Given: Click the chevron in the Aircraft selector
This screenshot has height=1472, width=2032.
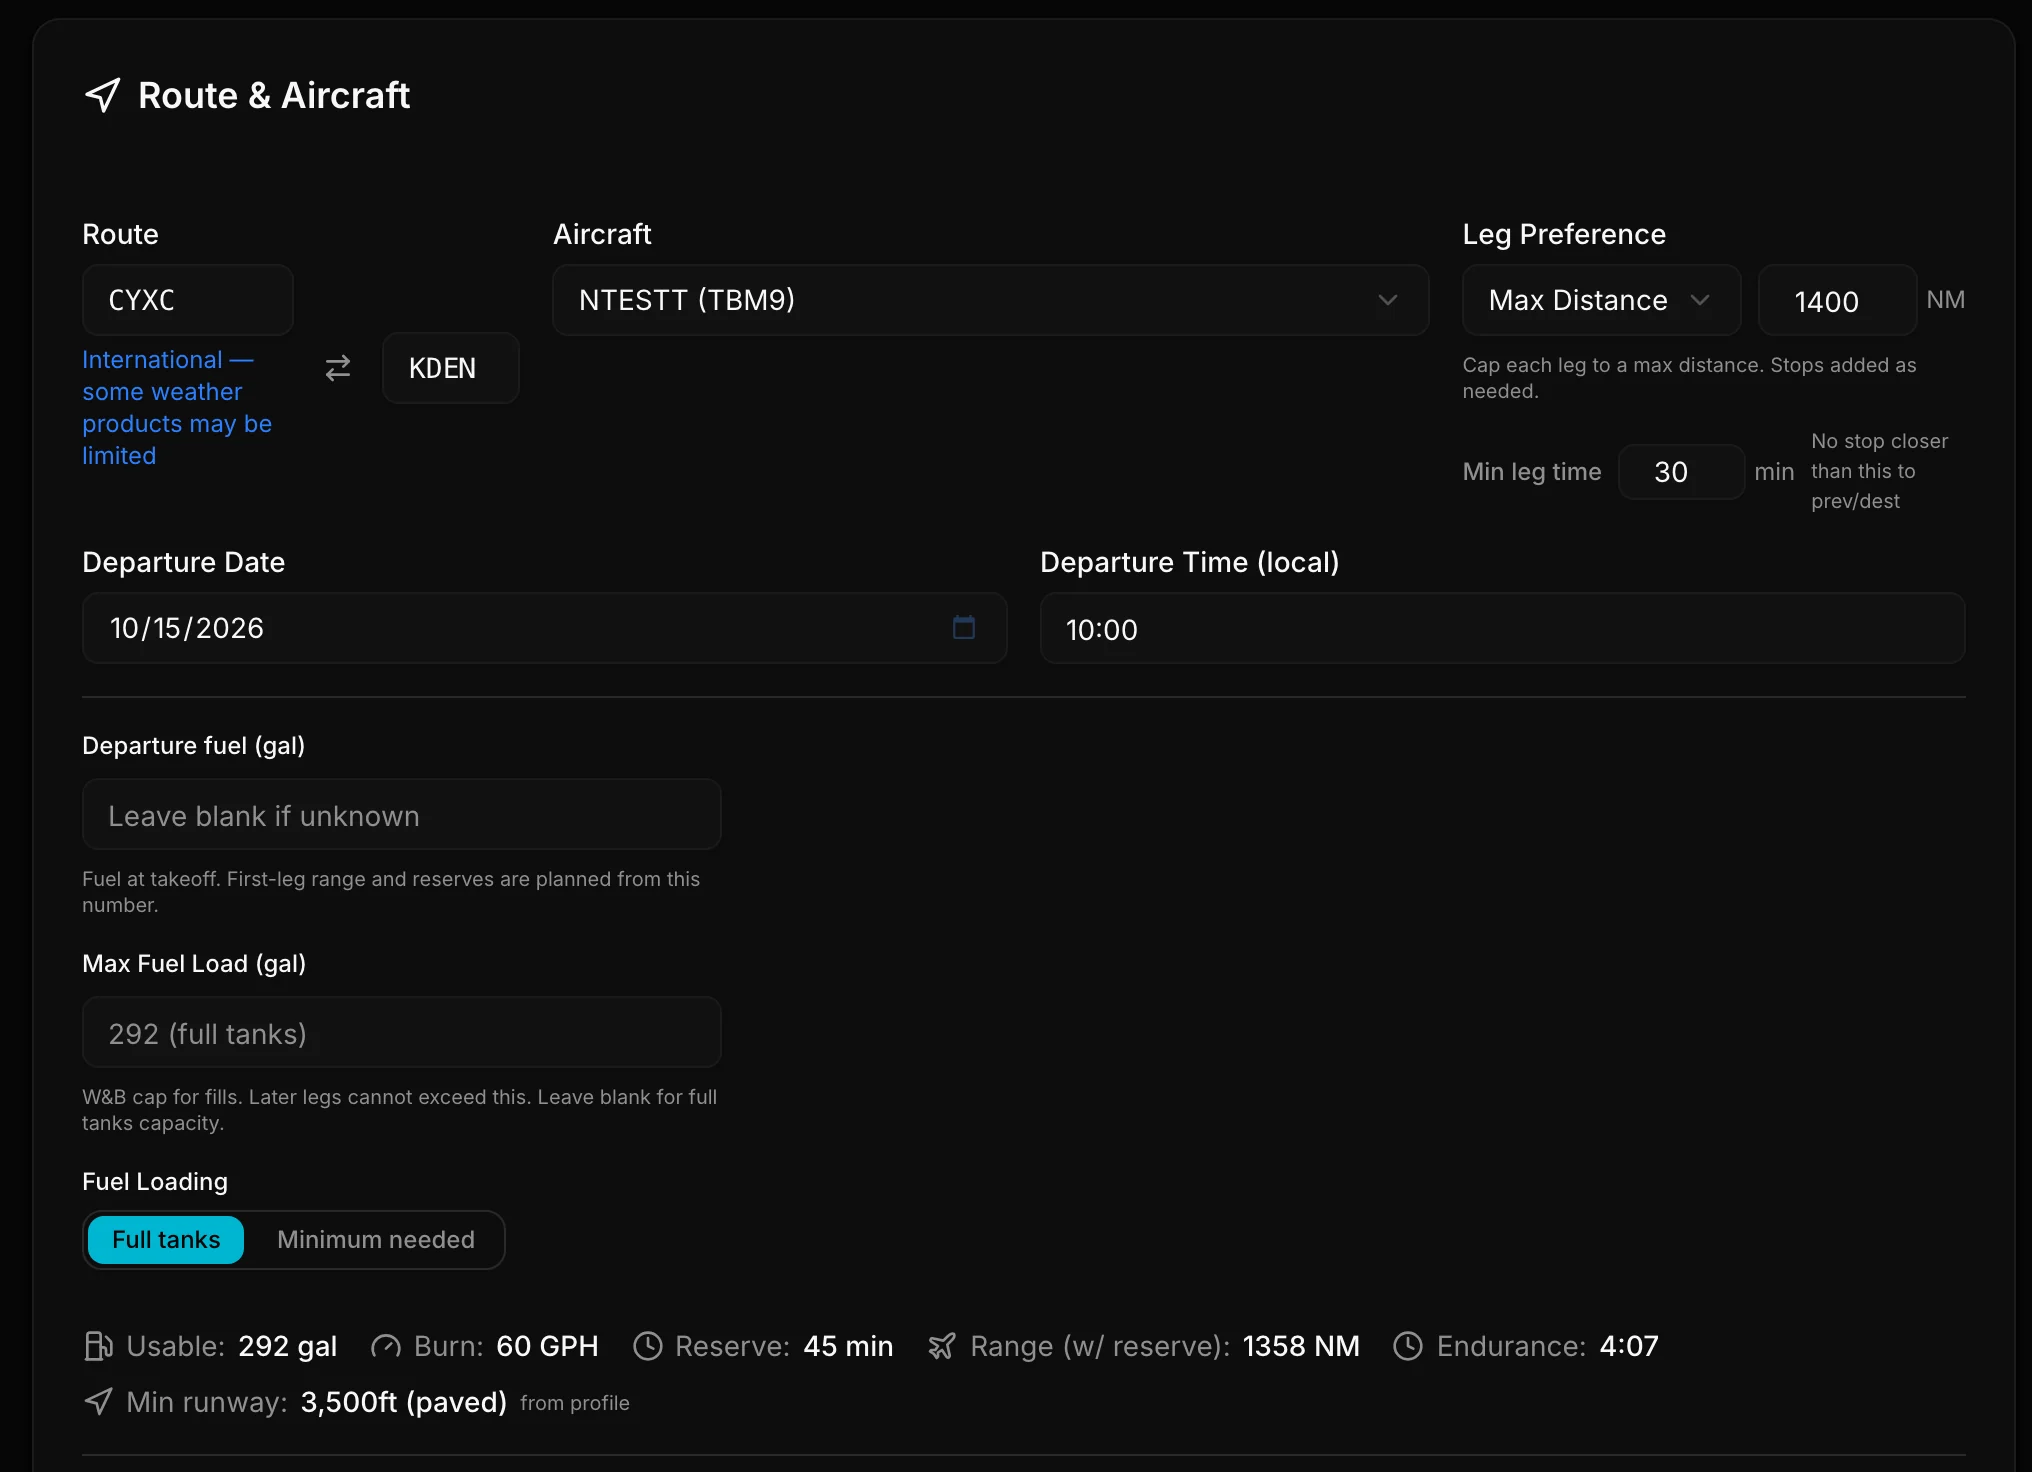Looking at the screenshot, I should pos(1388,300).
